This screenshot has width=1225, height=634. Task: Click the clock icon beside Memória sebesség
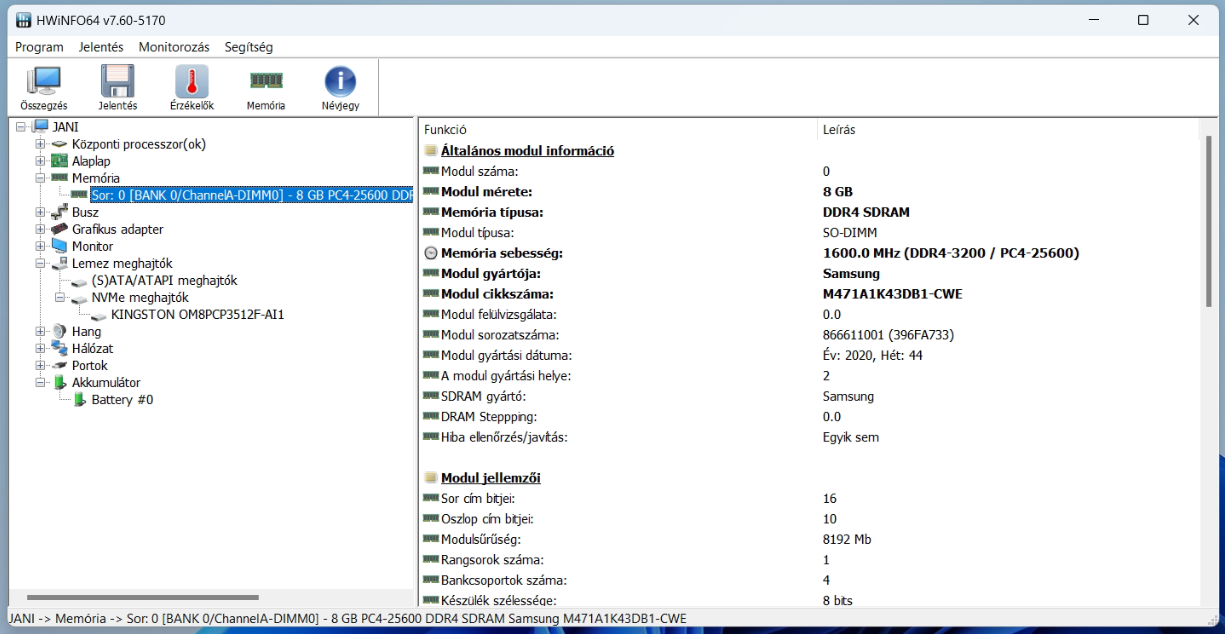pos(431,253)
